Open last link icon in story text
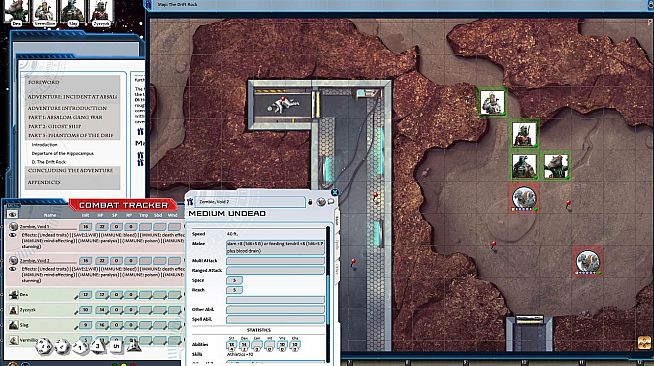The image size is (654, 366). (140, 162)
